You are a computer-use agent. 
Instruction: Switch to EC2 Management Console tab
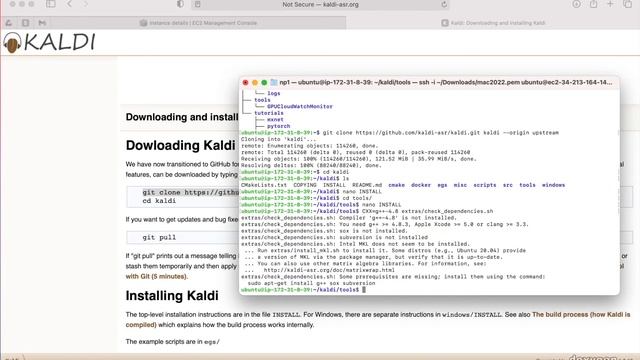[x=198, y=23]
